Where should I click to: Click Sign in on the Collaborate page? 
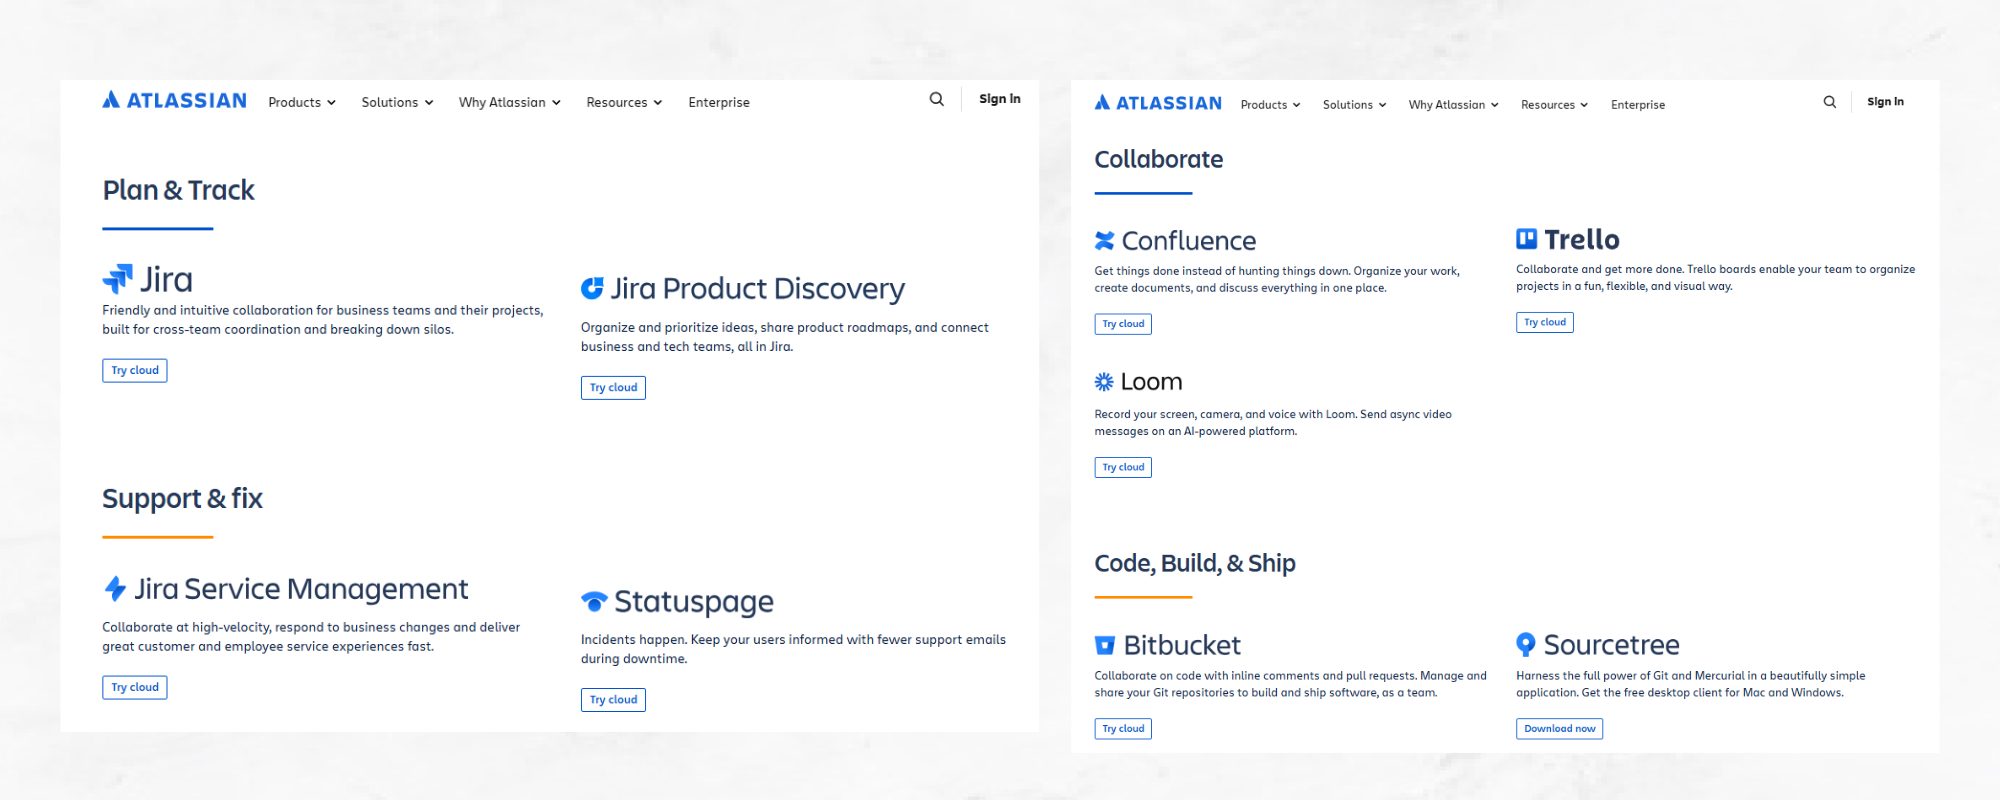pos(1885,102)
